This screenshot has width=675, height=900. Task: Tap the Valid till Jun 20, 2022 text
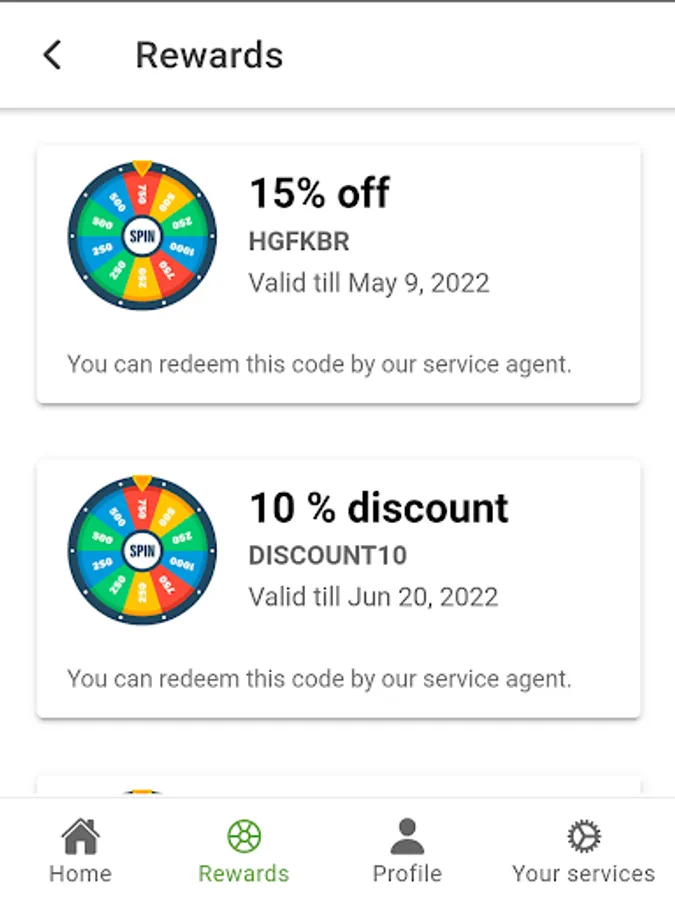(372, 597)
